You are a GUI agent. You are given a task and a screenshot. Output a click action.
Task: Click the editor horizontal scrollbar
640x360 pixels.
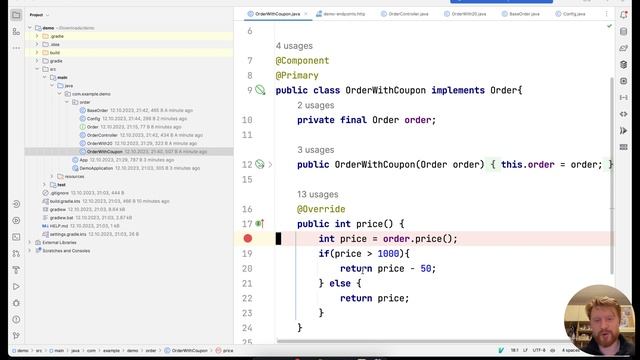pyautogui.click(x=422, y=341)
